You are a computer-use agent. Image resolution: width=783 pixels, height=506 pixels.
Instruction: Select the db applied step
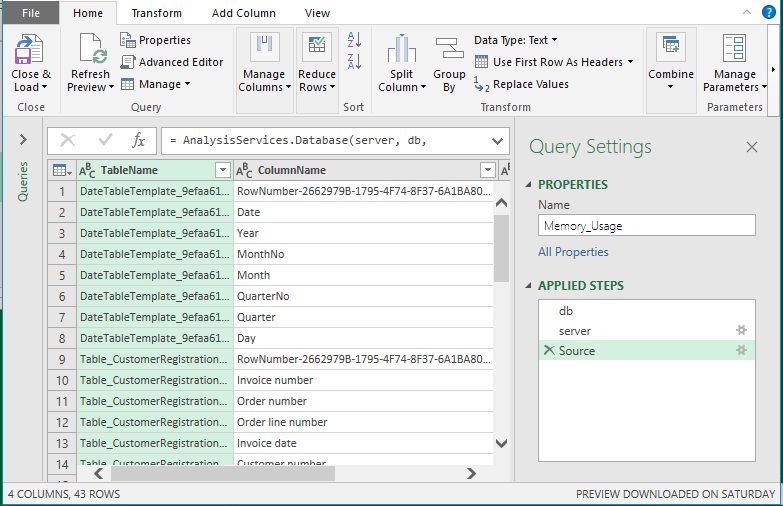tap(647, 311)
